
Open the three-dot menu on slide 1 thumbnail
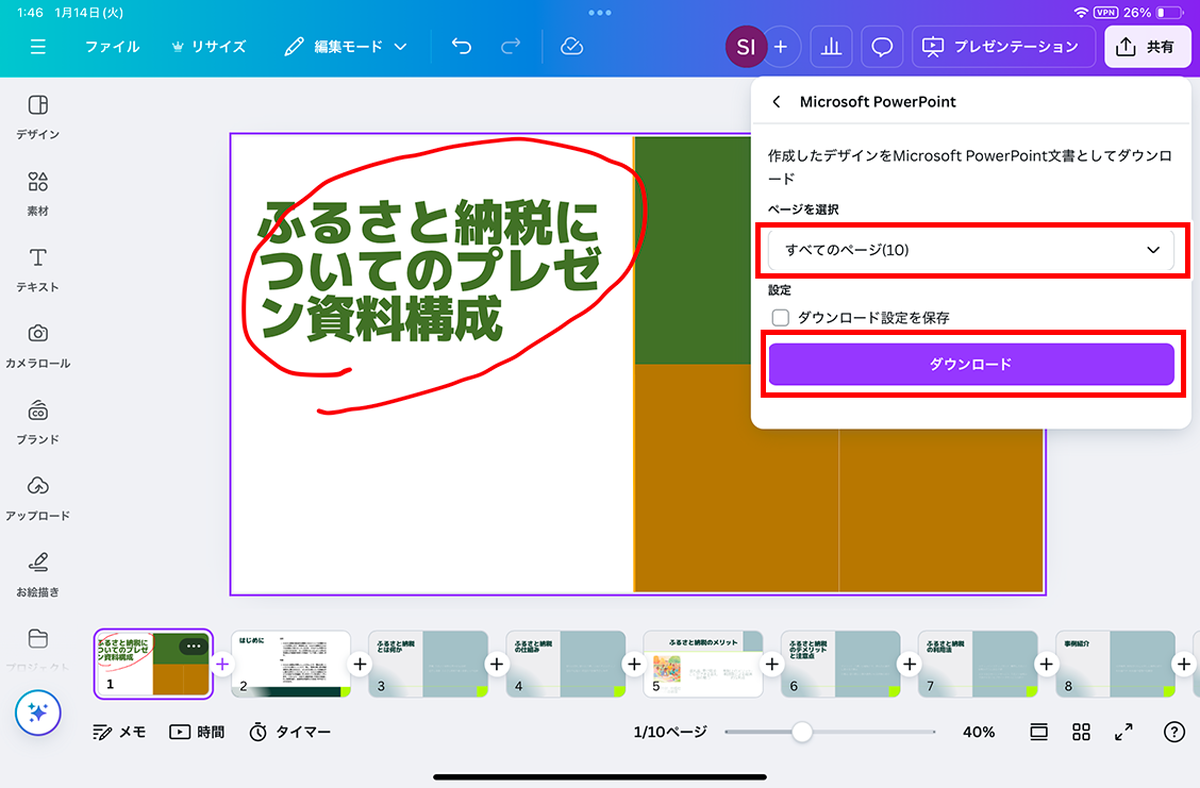(193, 646)
